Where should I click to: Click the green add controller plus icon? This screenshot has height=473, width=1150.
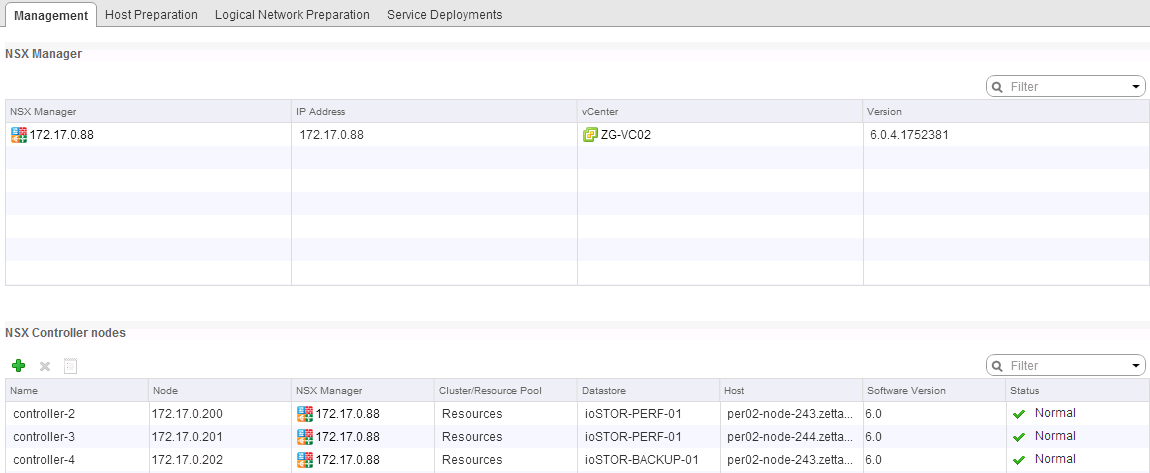click(x=19, y=366)
